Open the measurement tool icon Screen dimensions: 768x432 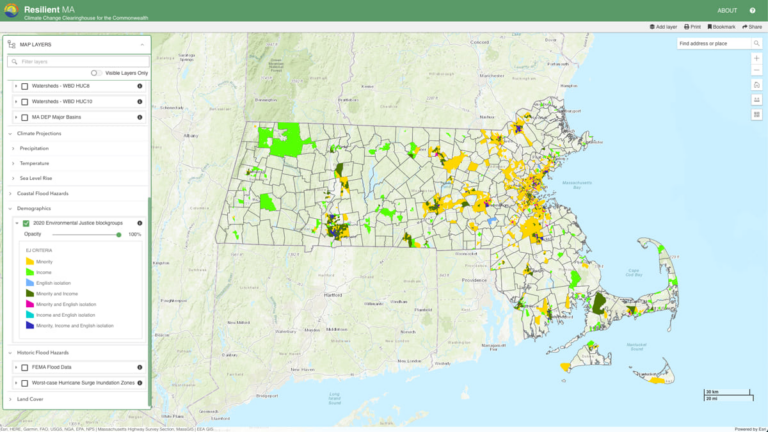pos(756,99)
